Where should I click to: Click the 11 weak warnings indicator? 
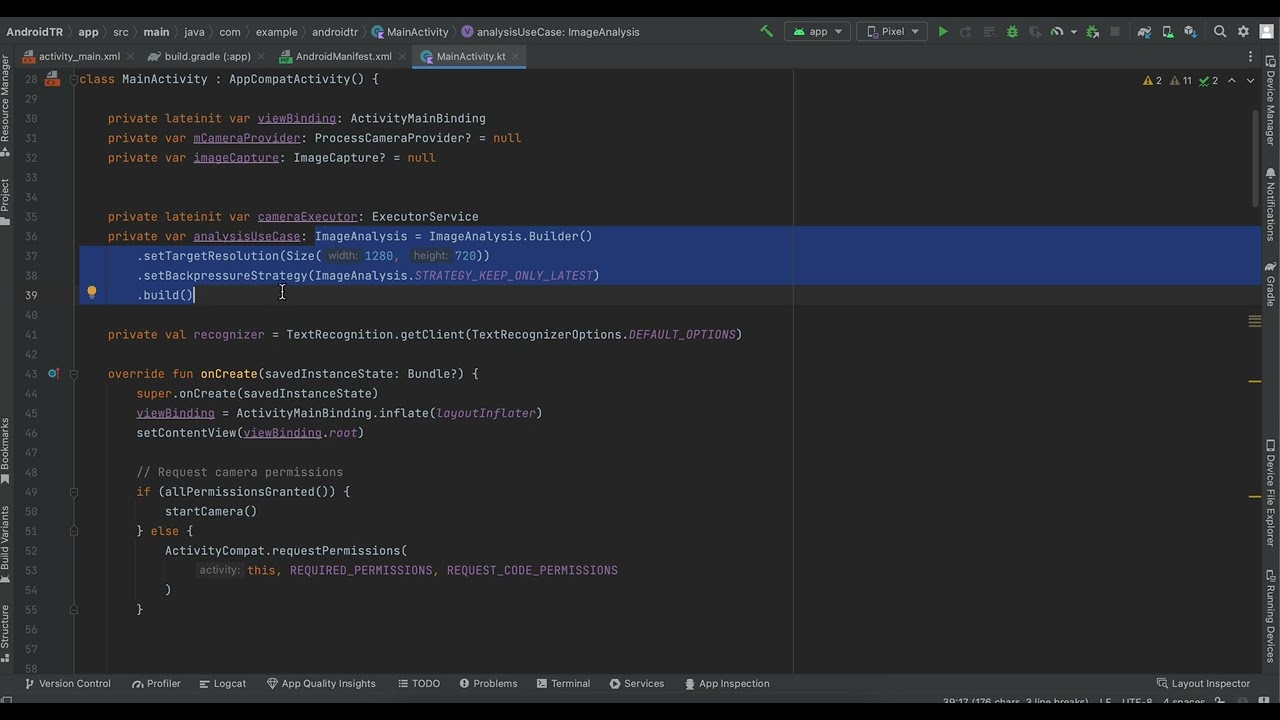1181,80
